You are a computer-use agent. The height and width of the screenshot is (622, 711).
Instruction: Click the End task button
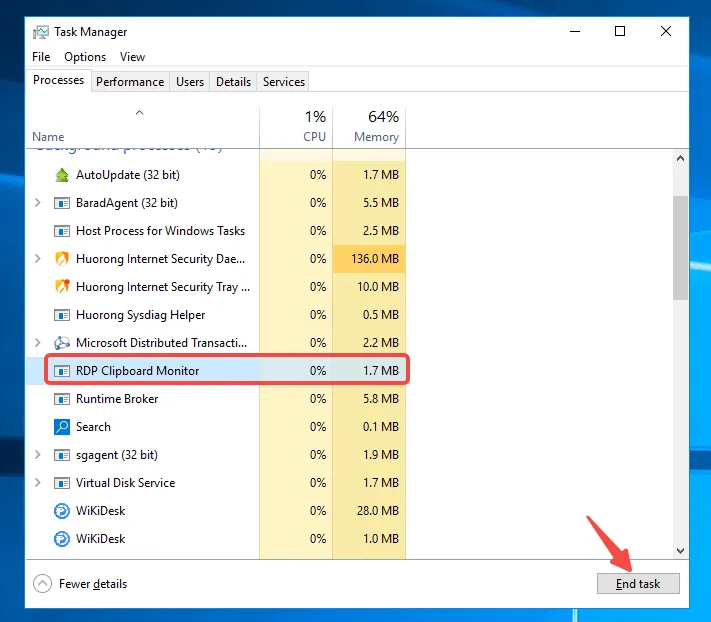click(638, 584)
